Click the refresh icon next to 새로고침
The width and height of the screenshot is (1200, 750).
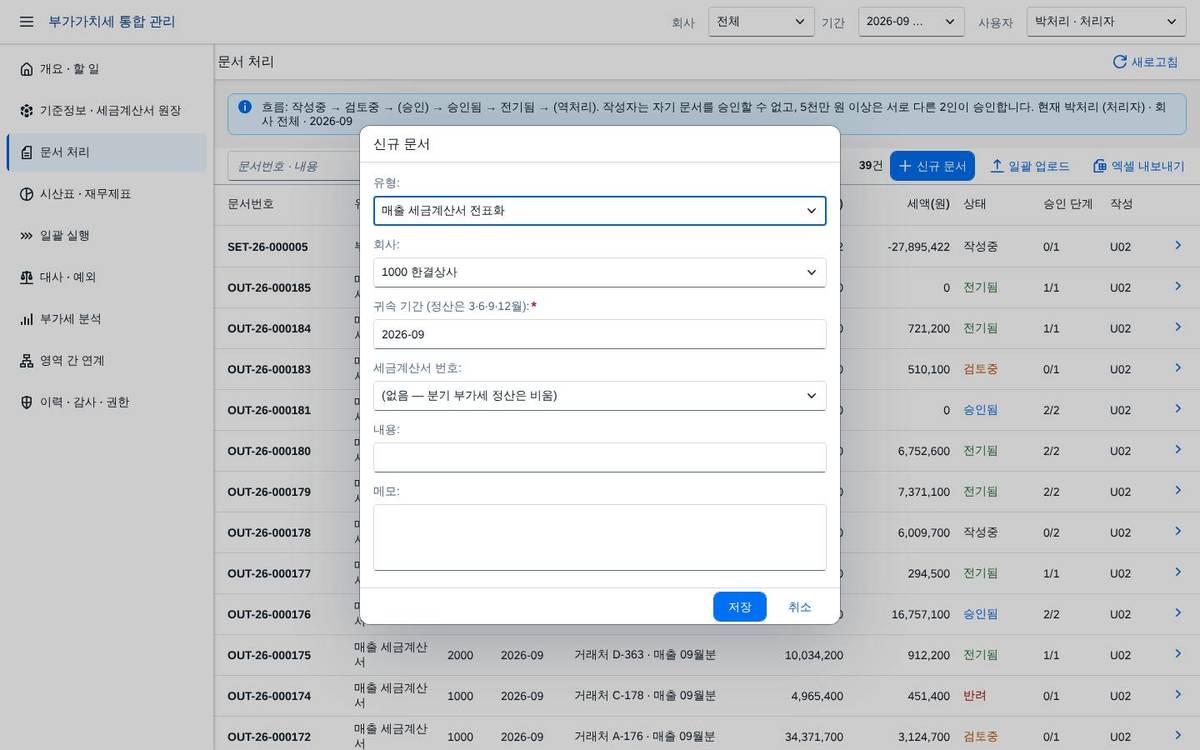point(1120,62)
